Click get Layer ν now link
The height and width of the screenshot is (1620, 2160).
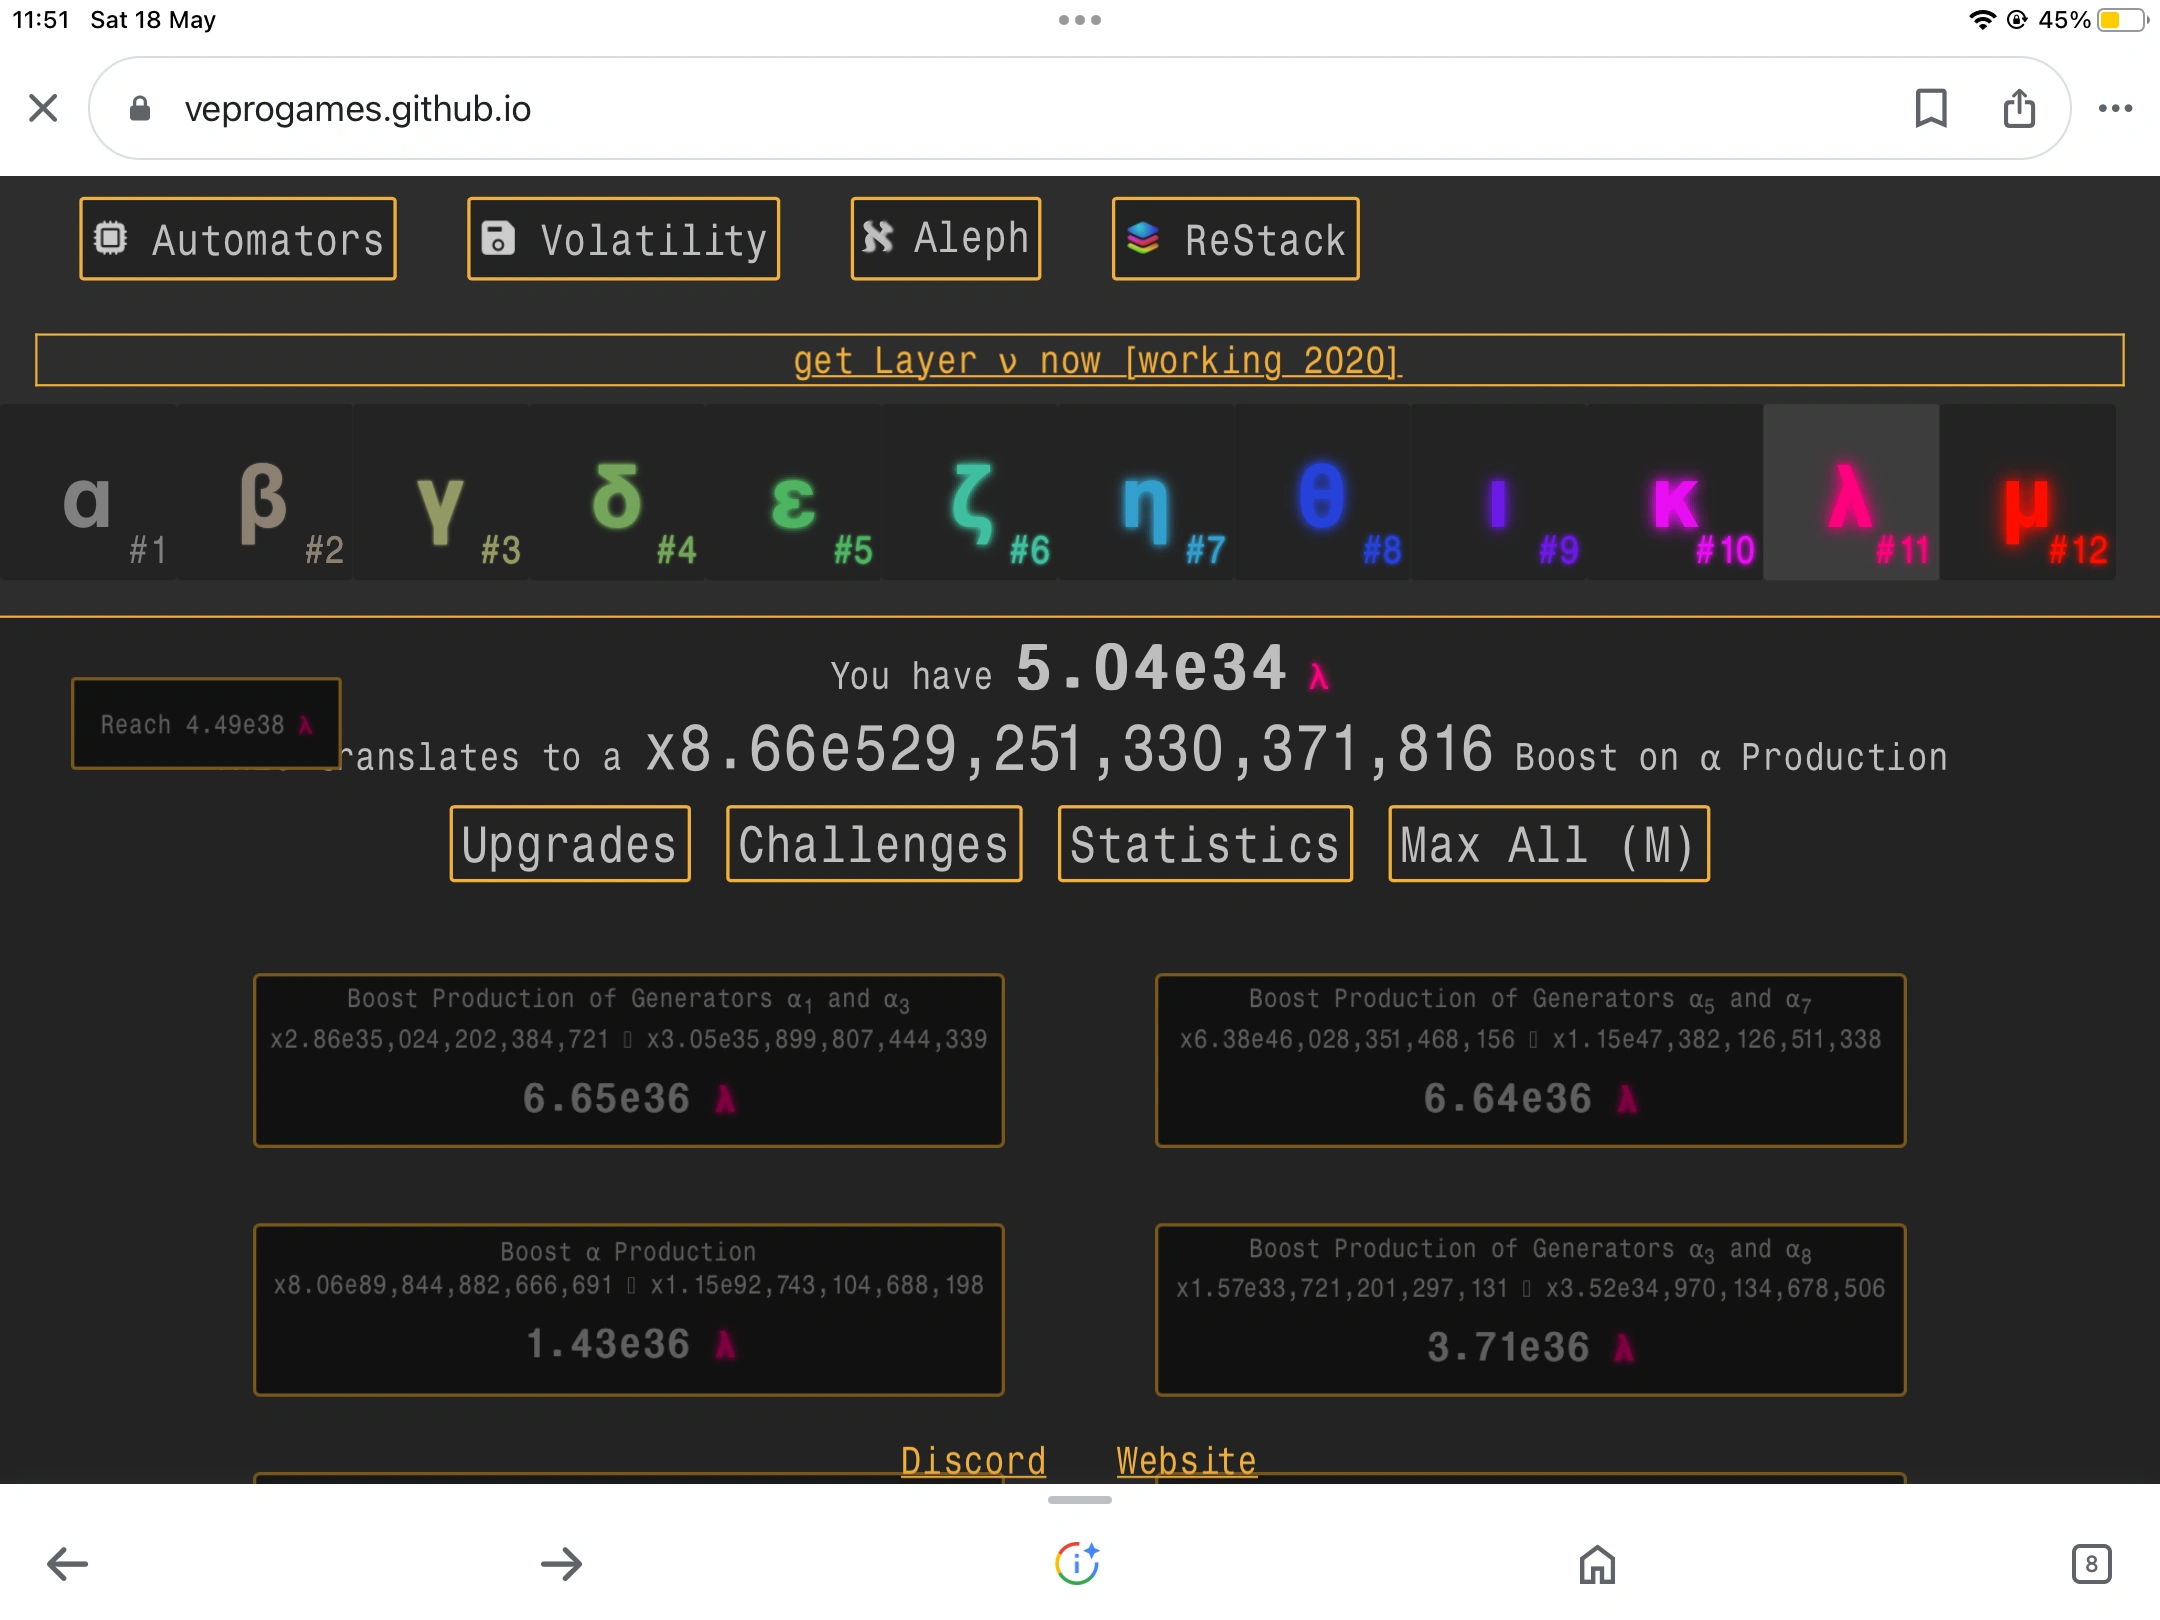click(x=1097, y=360)
